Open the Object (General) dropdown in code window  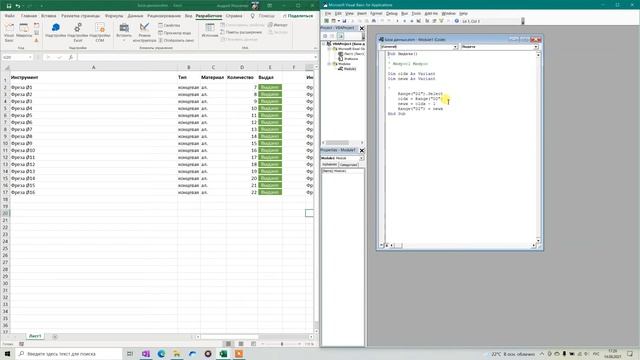click(x=455, y=47)
